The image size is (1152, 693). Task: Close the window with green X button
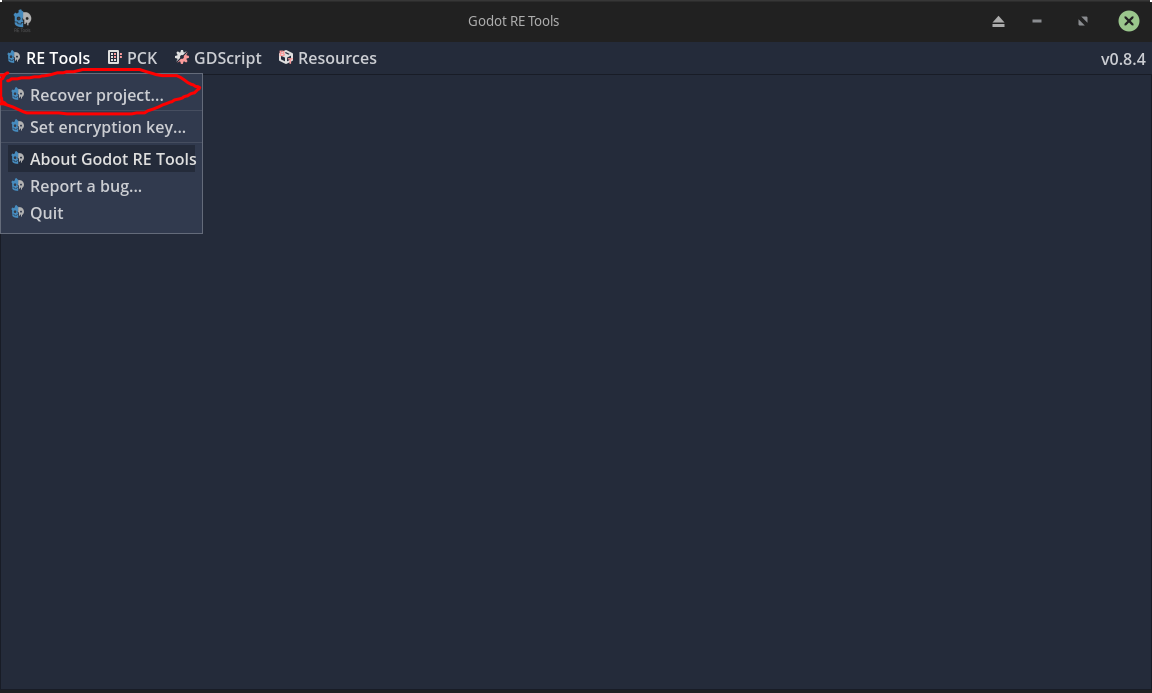[x=1128, y=21]
